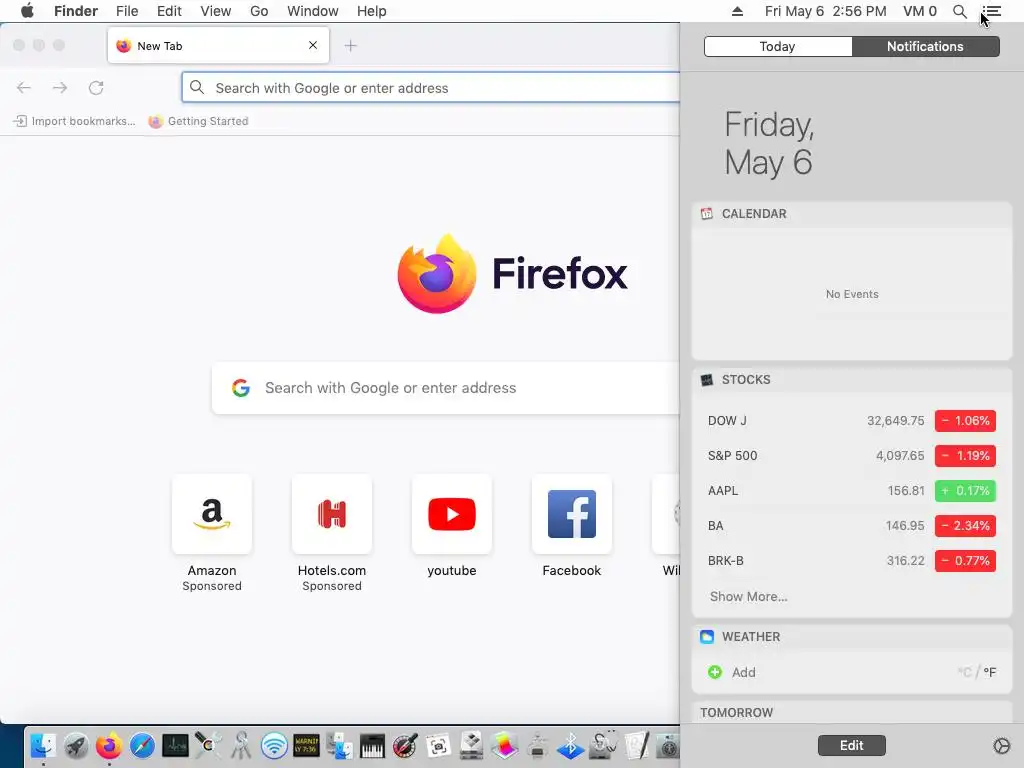Open the Window menu

tap(313, 11)
